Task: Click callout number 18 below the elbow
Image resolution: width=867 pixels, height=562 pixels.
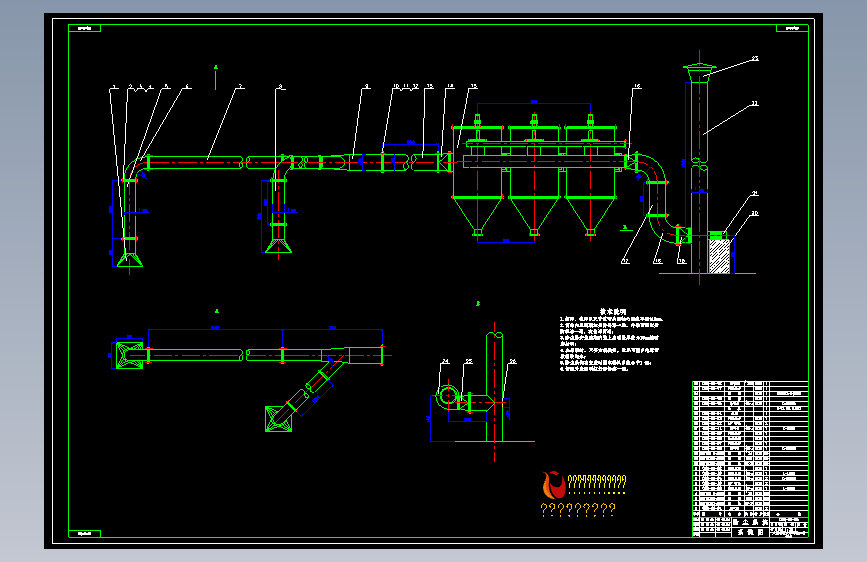Action: click(x=657, y=261)
